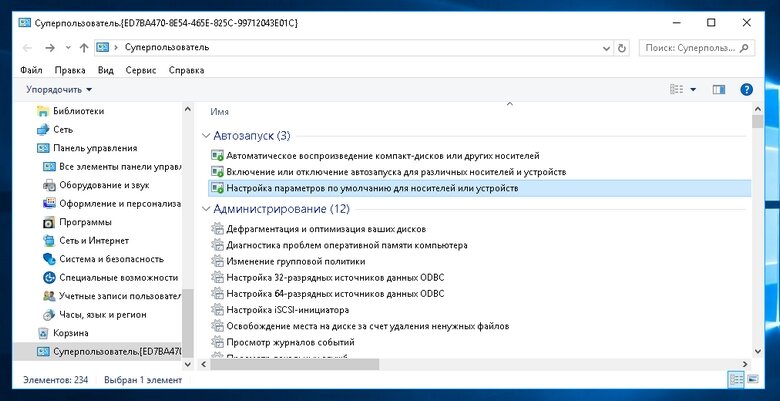Expand address bar history dropdown
The image size is (780, 401).
(606, 48)
